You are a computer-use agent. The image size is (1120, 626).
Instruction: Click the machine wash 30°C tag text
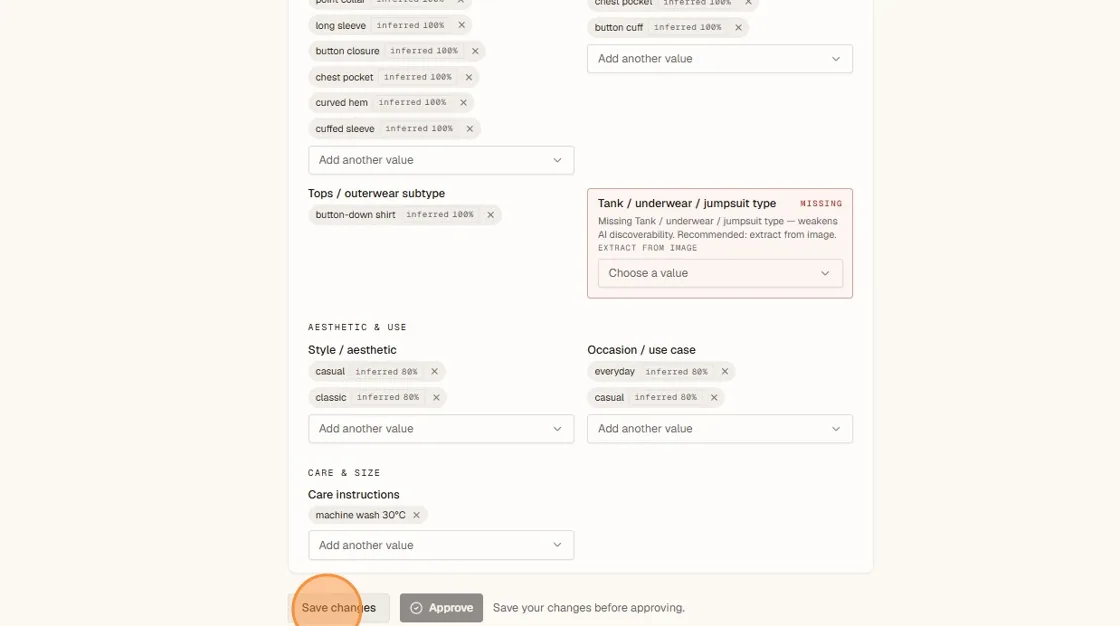[360, 515]
